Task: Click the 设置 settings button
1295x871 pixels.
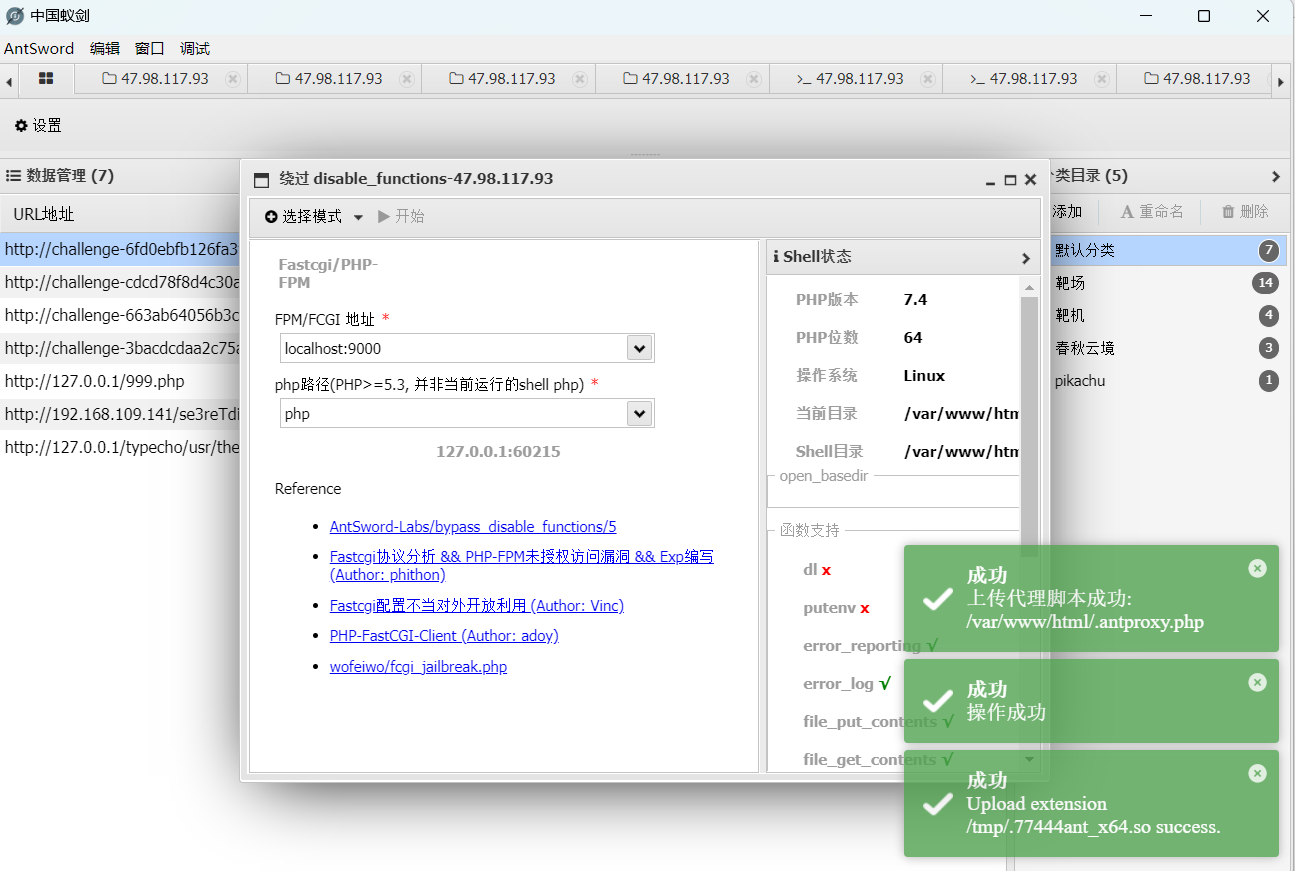Action: click(38, 126)
